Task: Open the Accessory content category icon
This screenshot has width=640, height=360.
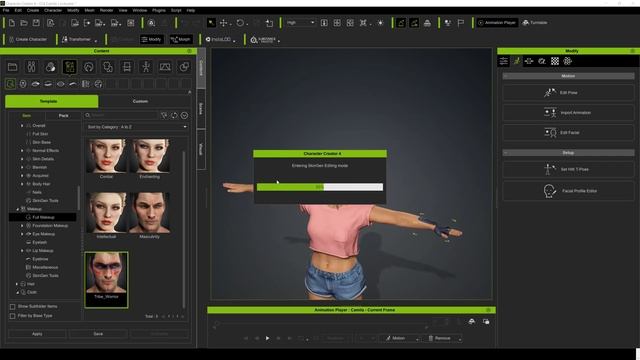Action: click(x=127, y=67)
